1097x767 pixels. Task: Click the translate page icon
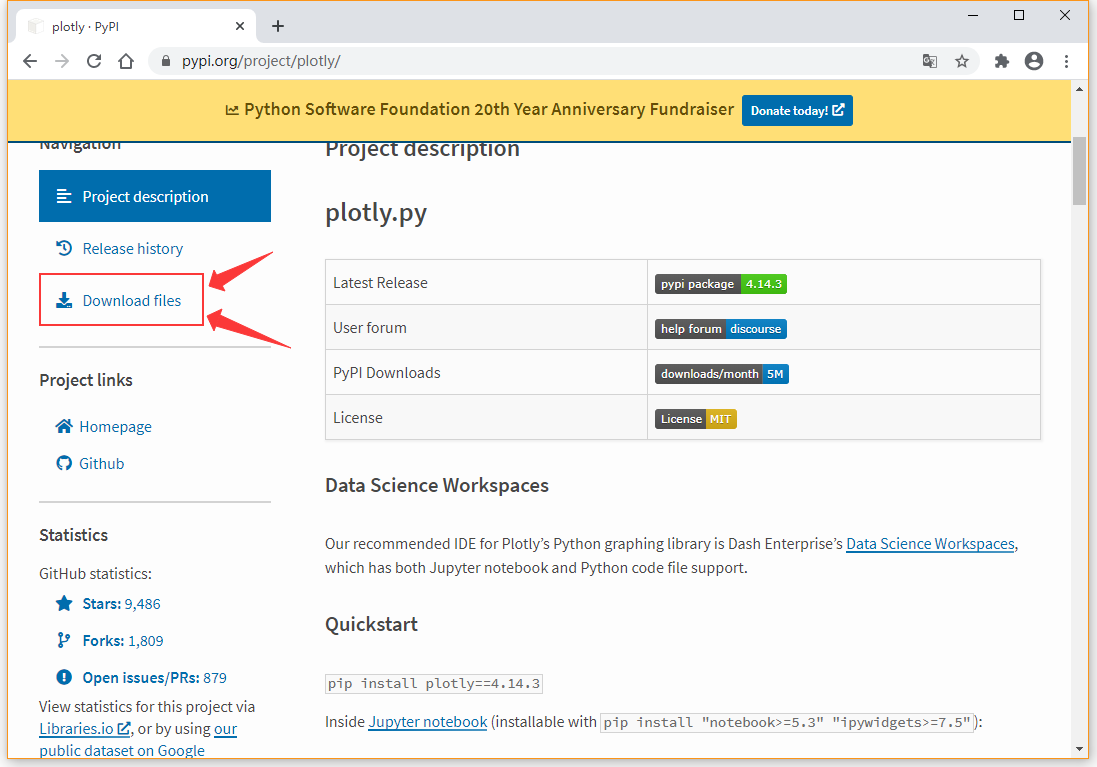930,61
